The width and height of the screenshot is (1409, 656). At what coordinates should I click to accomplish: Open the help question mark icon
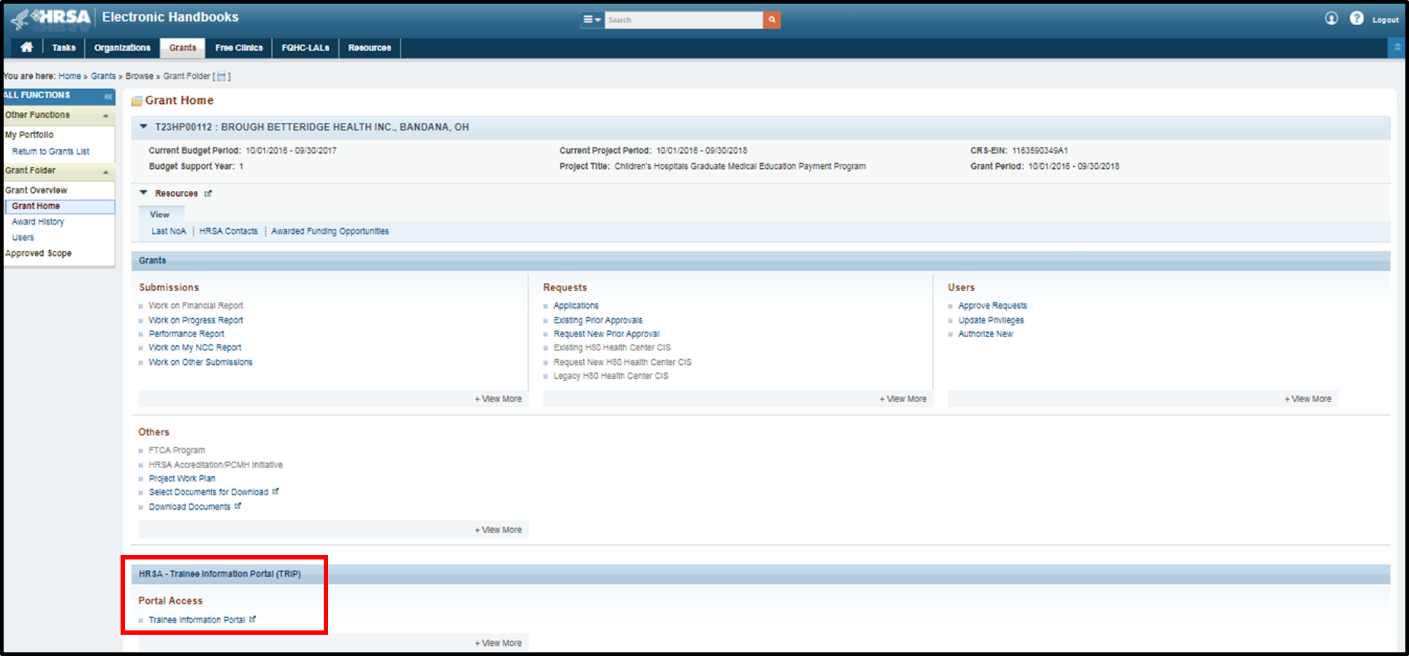[x=1357, y=19]
